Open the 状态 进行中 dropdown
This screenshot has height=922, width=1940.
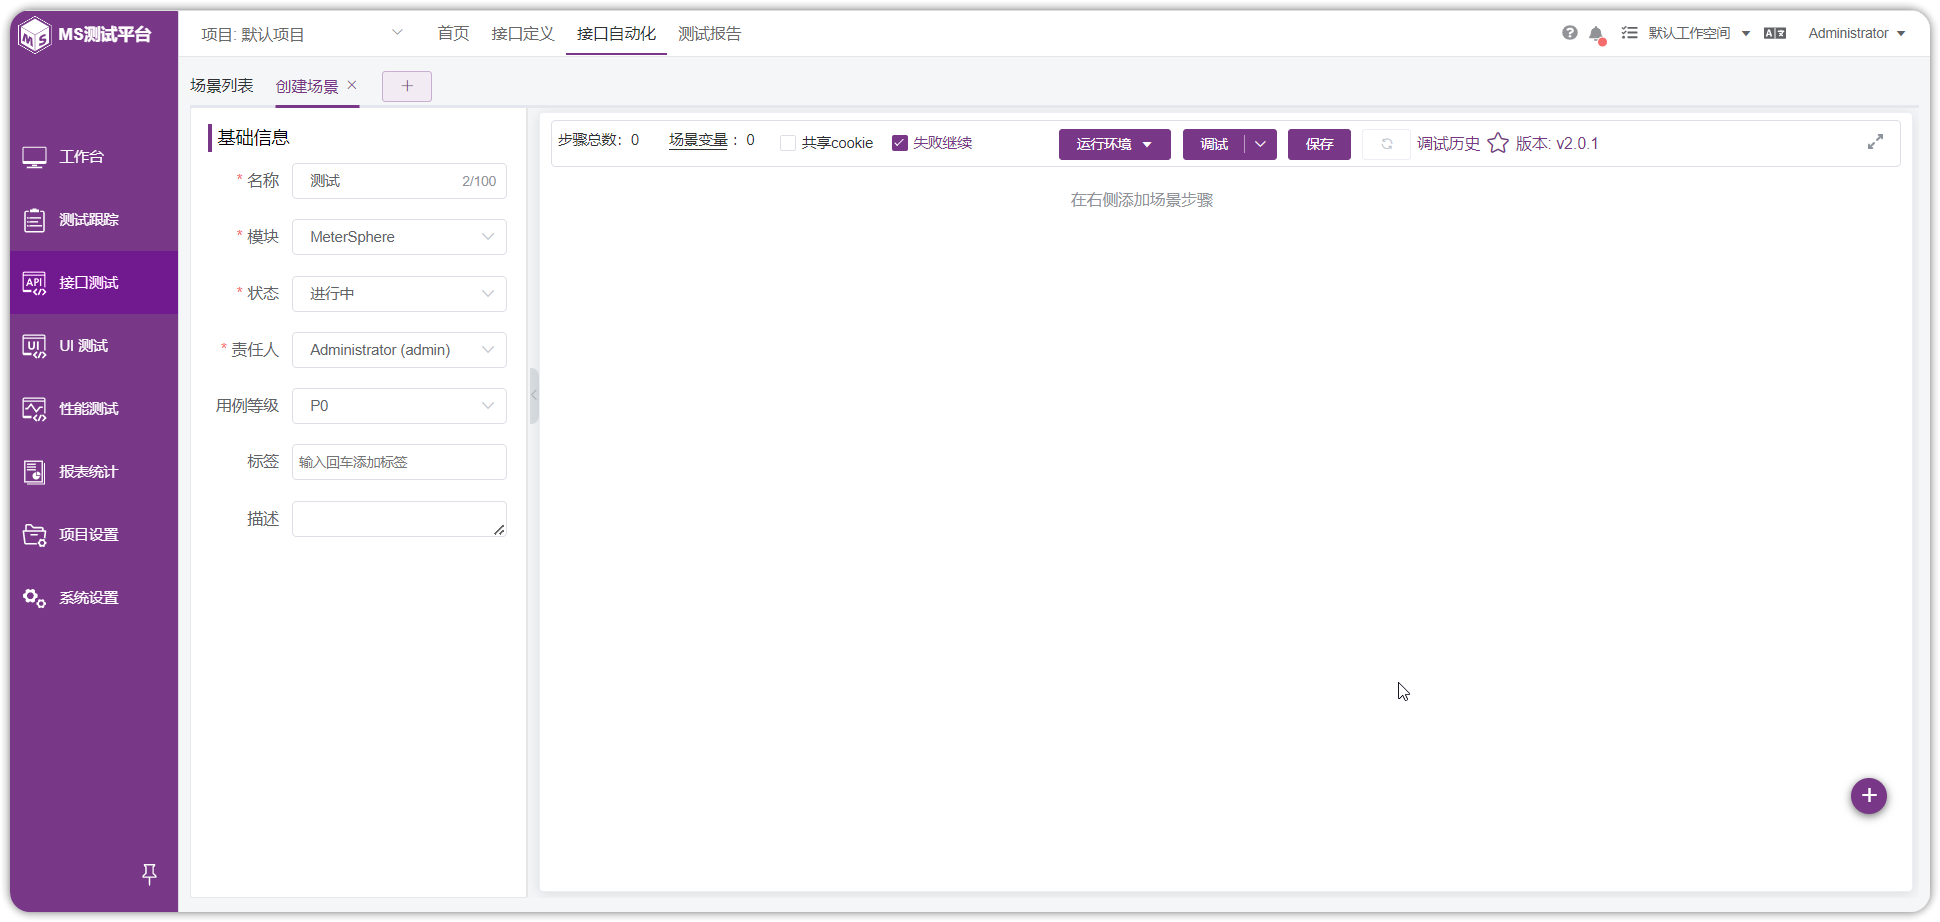(x=399, y=294)
